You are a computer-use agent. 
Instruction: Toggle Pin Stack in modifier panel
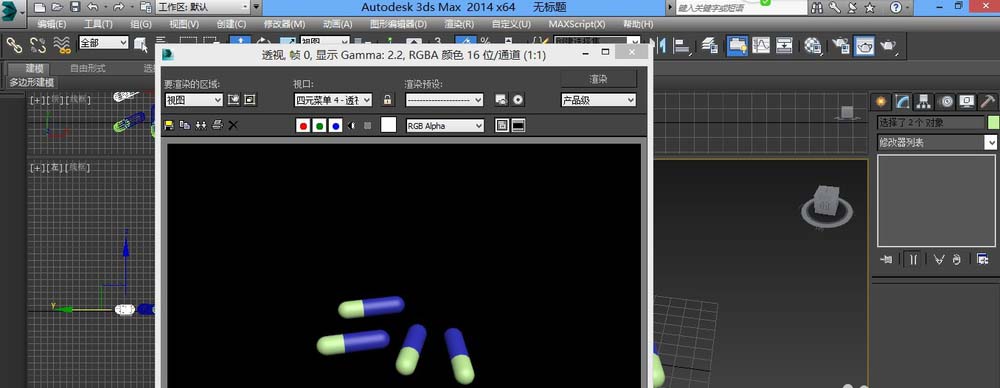pos(886,259)
